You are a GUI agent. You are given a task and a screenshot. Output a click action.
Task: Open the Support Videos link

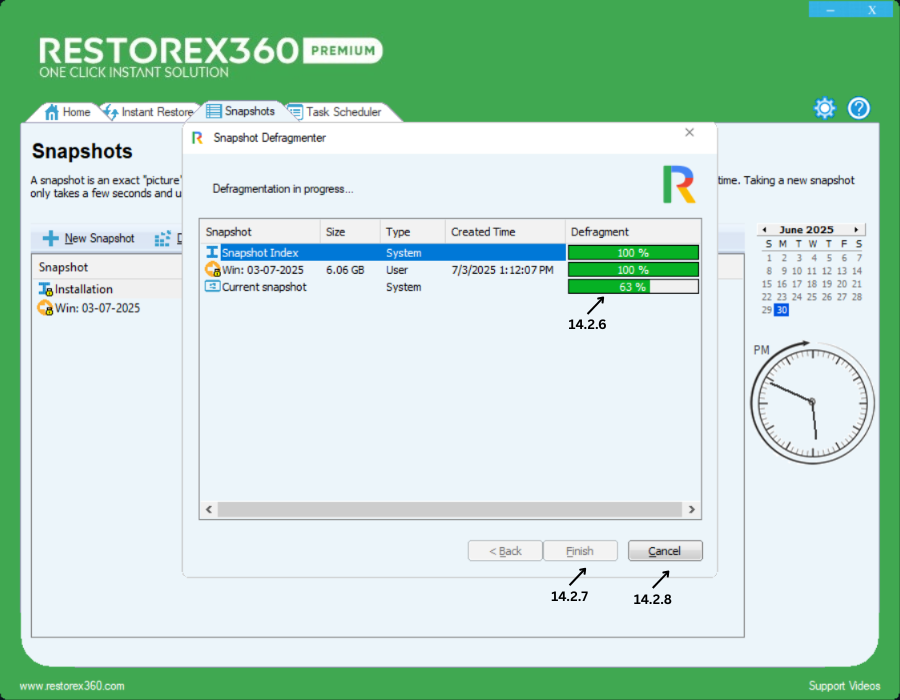tap(844, 686)
